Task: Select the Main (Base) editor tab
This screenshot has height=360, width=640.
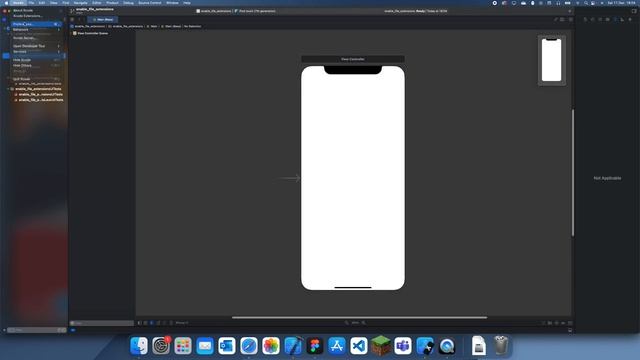Action: pyautogui.click(x=103, y=20)
